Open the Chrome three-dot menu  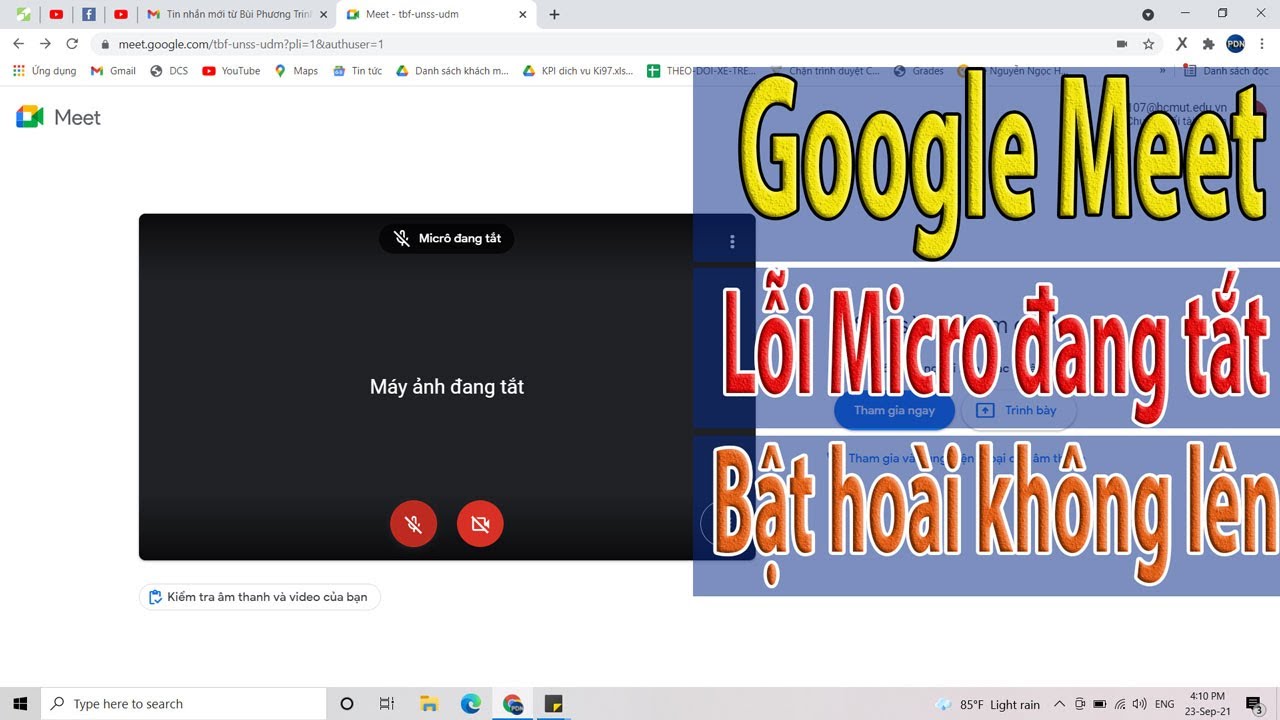(x=1263, y=44)
